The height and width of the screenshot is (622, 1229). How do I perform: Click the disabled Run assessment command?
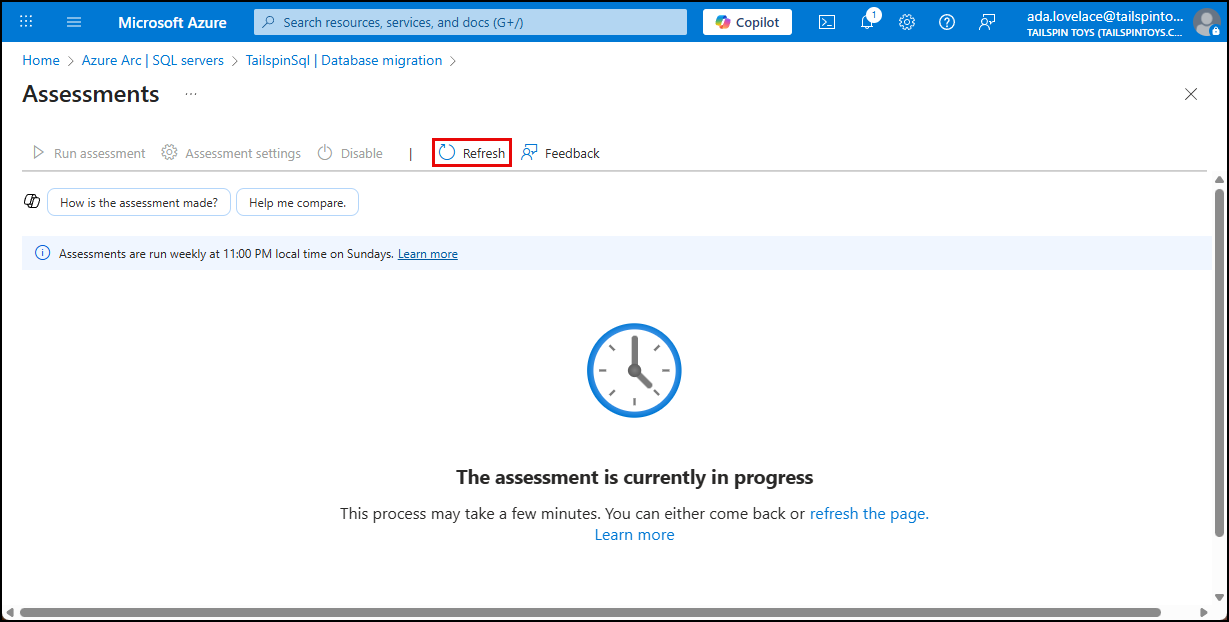pos(88,152)
